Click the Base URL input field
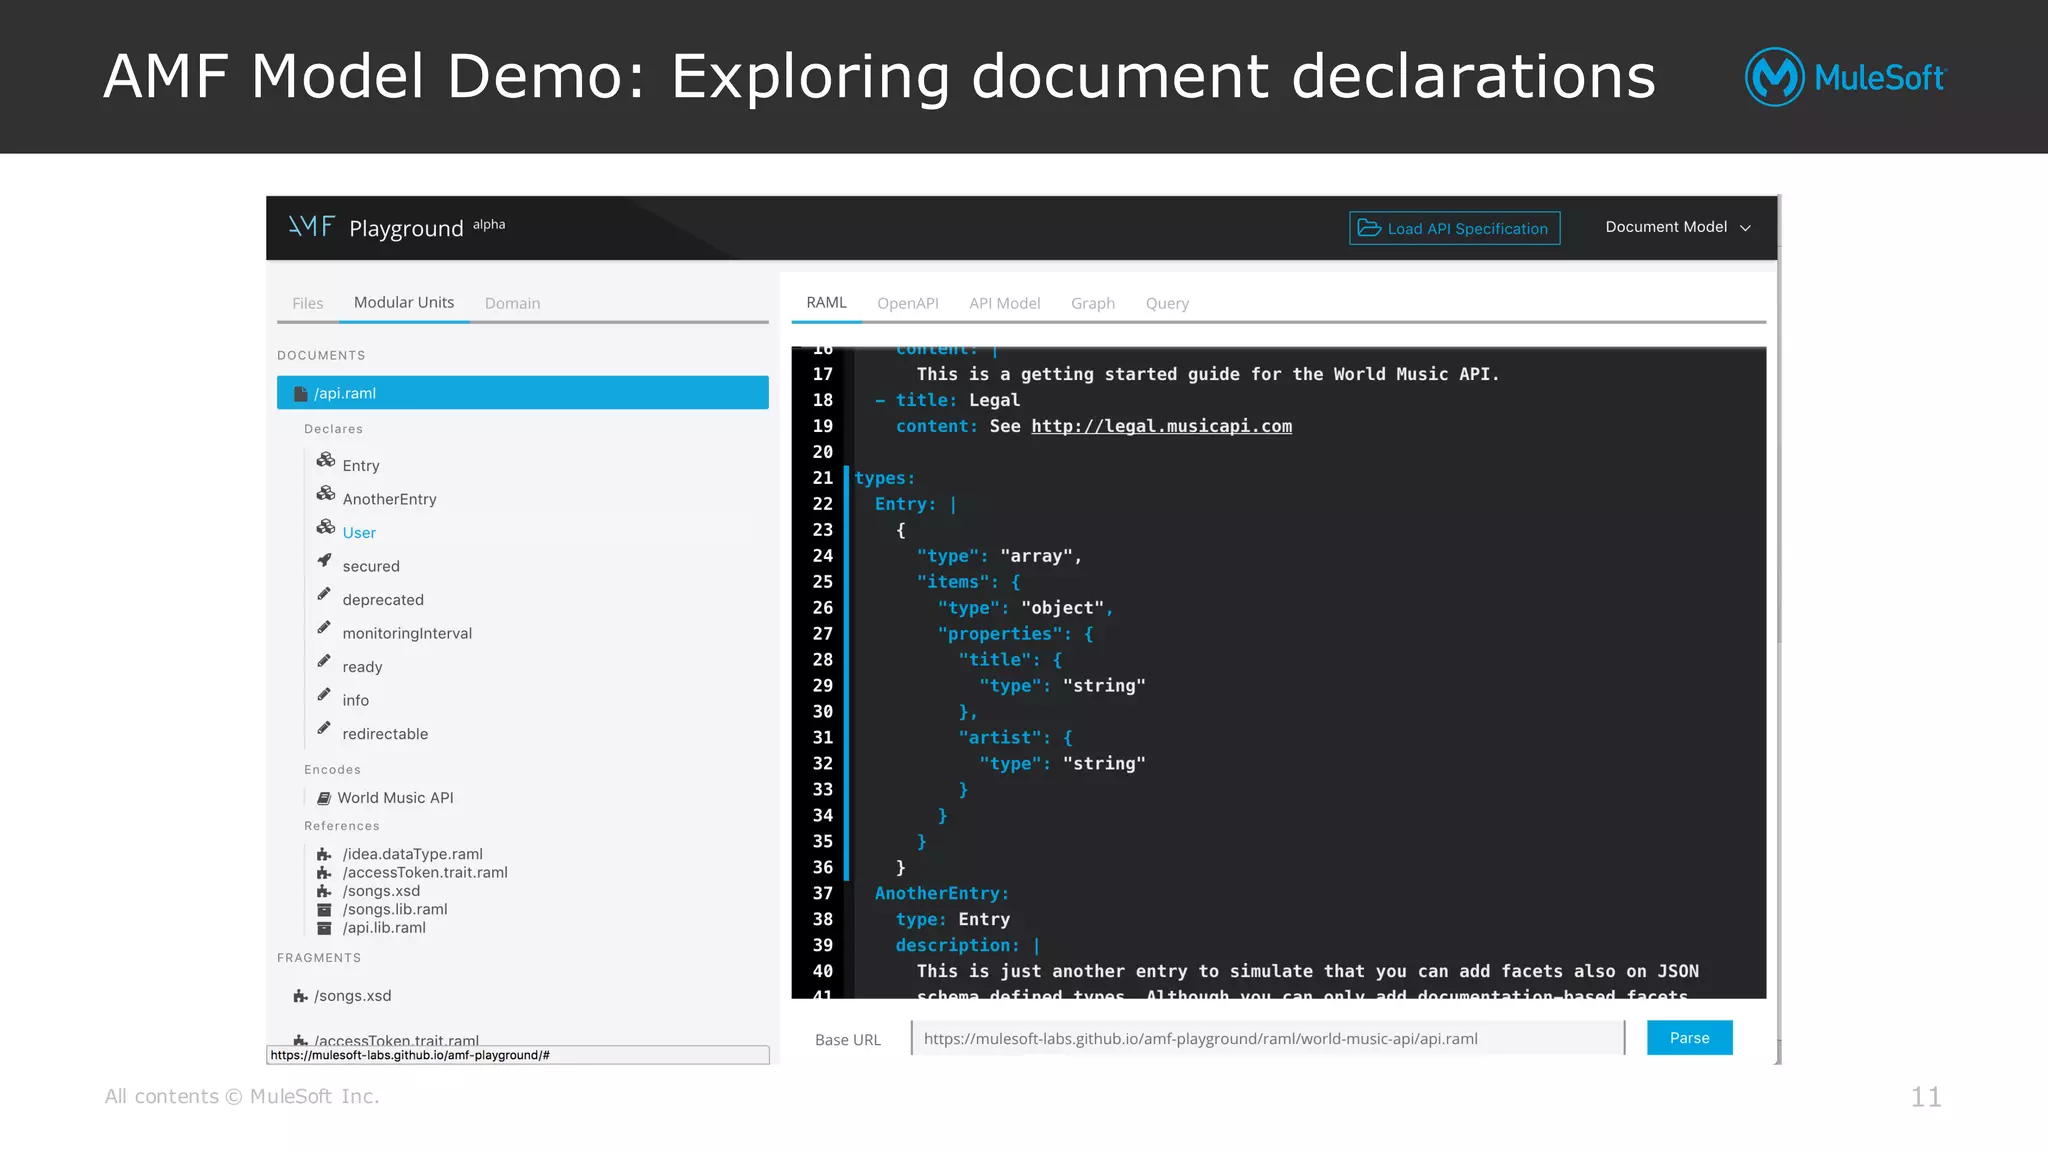 pos(1268,1038)
